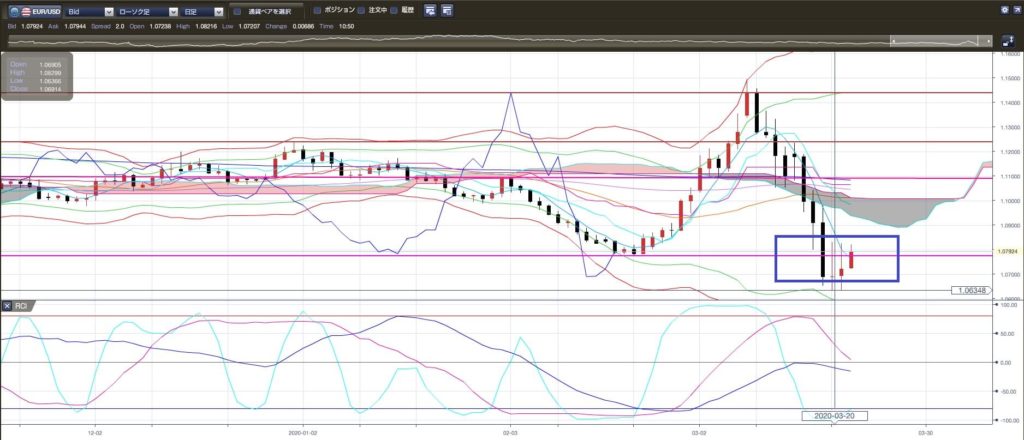This screenshot has width=1024, height=440.
Task: Click the 1.06348 price label on axis
Action: click(x=972, y=290)
